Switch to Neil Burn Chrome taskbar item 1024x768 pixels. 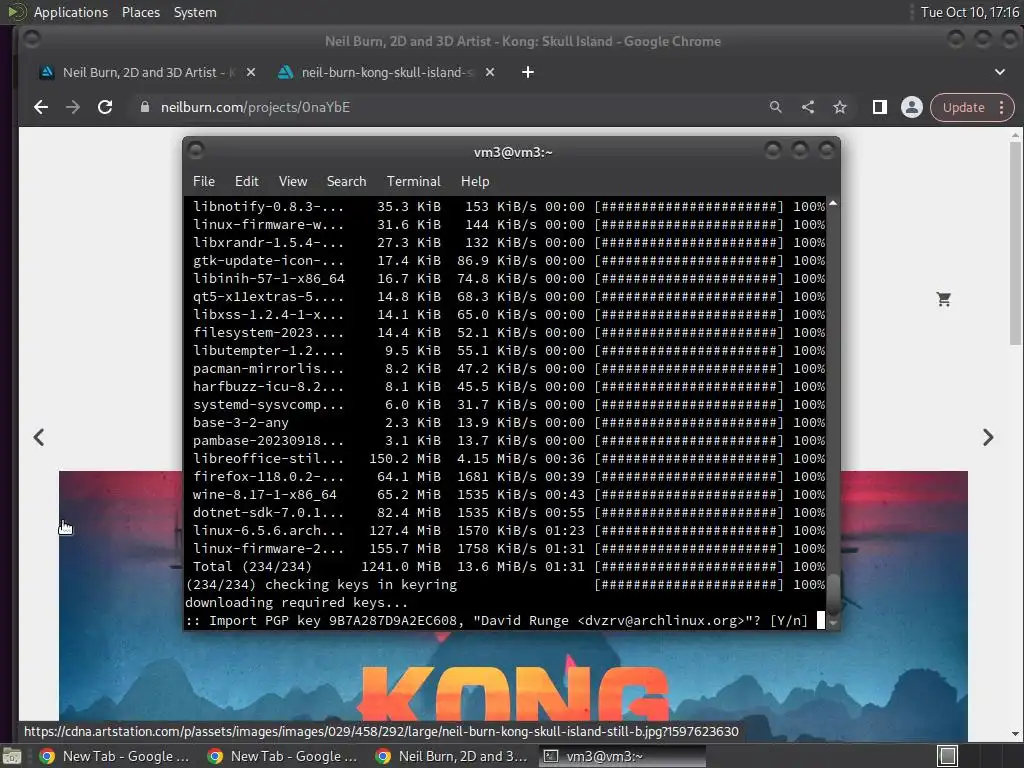pyautogui.click(x=451, y=756)
